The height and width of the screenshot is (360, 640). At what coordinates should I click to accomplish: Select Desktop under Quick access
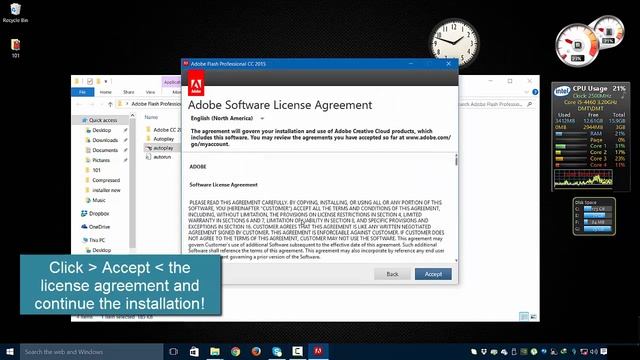point(102,130)
